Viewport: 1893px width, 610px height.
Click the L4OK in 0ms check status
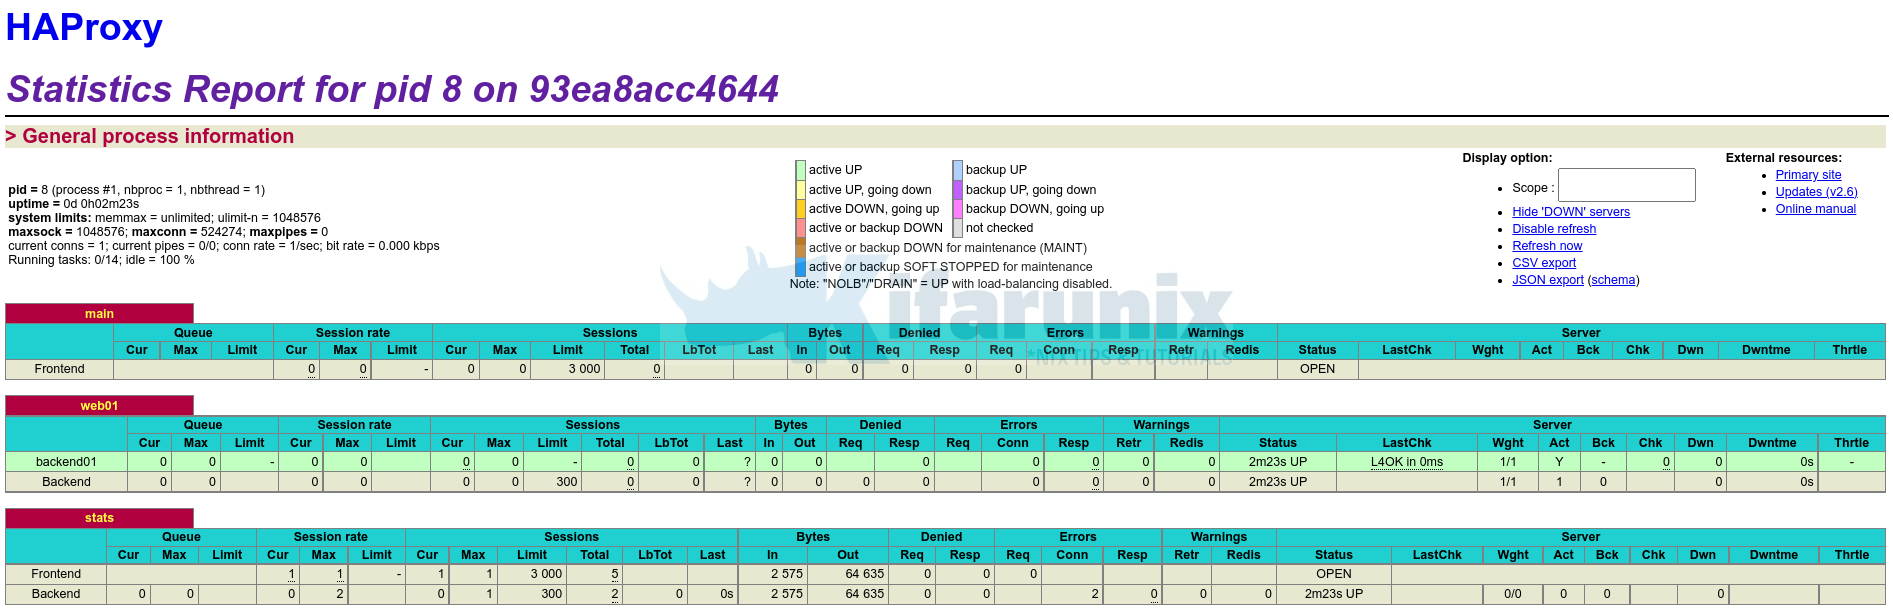(1406, 462)
